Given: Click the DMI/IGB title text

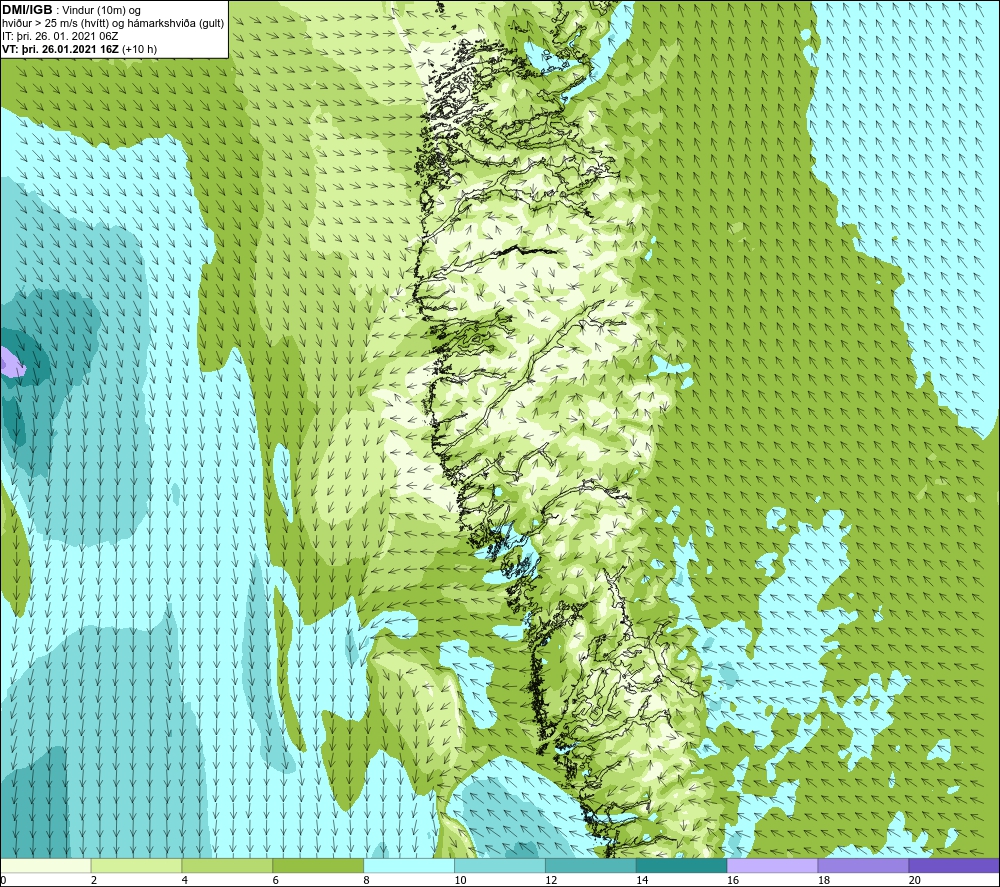Looking at the screenshot, I should tap(27, 10).
